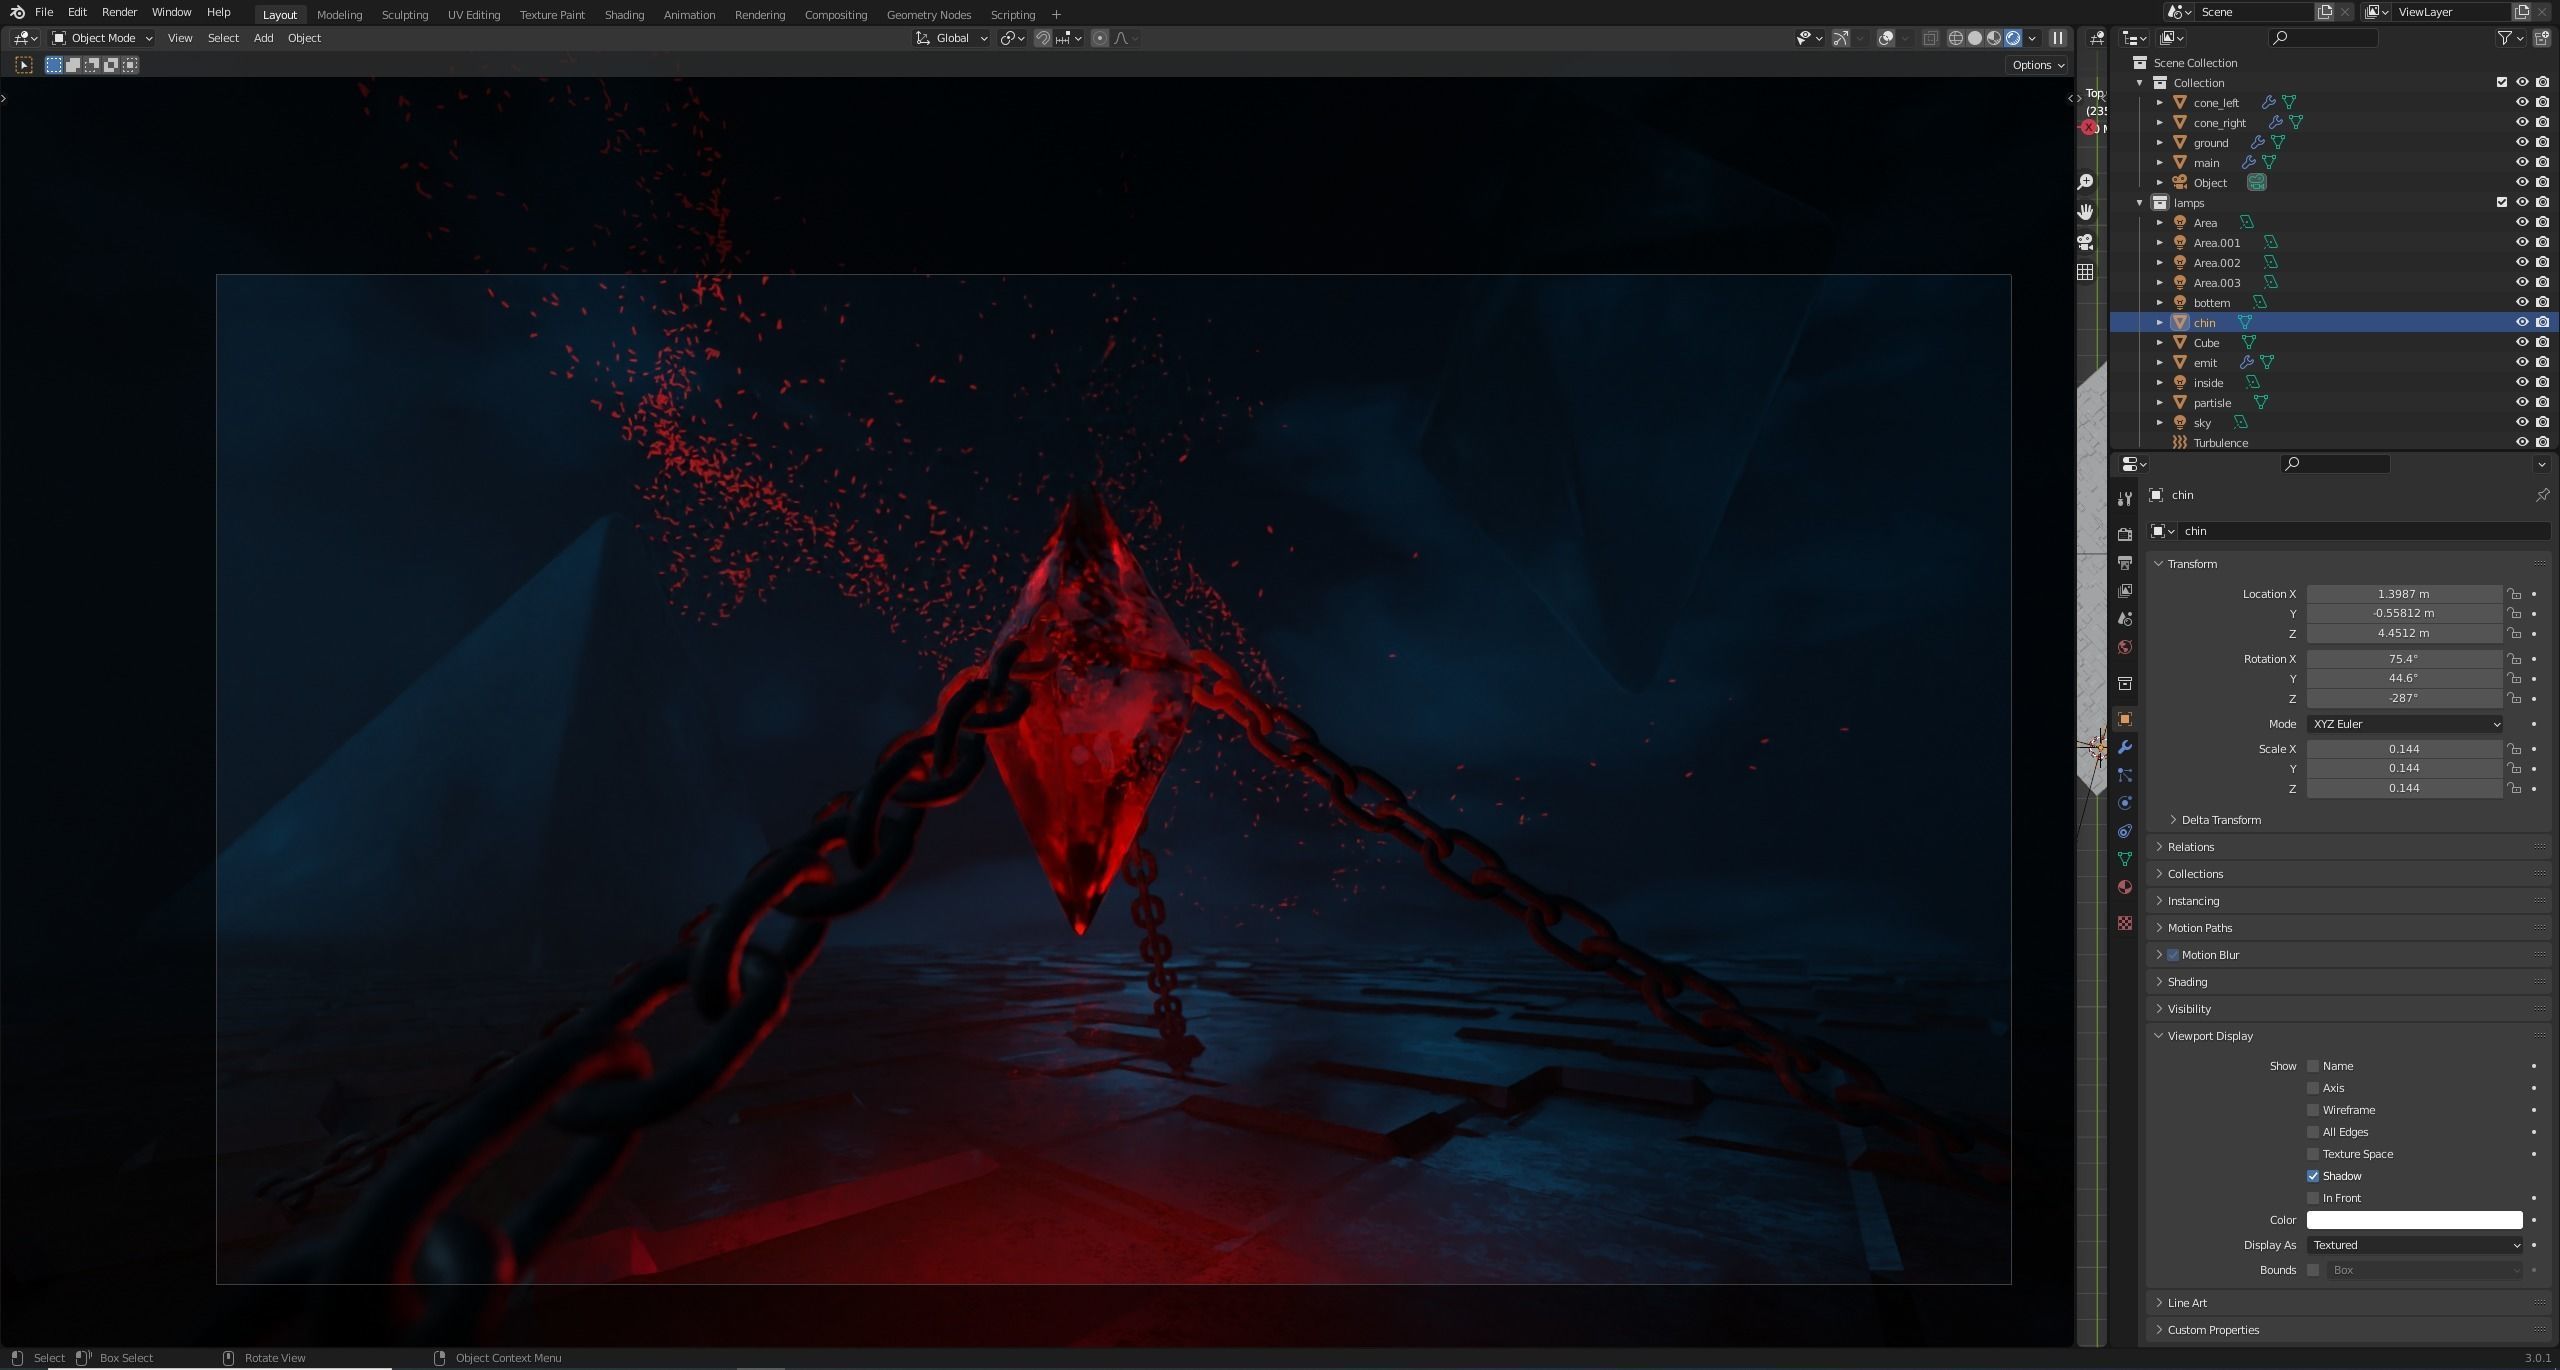This screenshot has width=2560, height=1370.
Task: Click the viewport display Color swatch
Action: pos(2415,1220)
